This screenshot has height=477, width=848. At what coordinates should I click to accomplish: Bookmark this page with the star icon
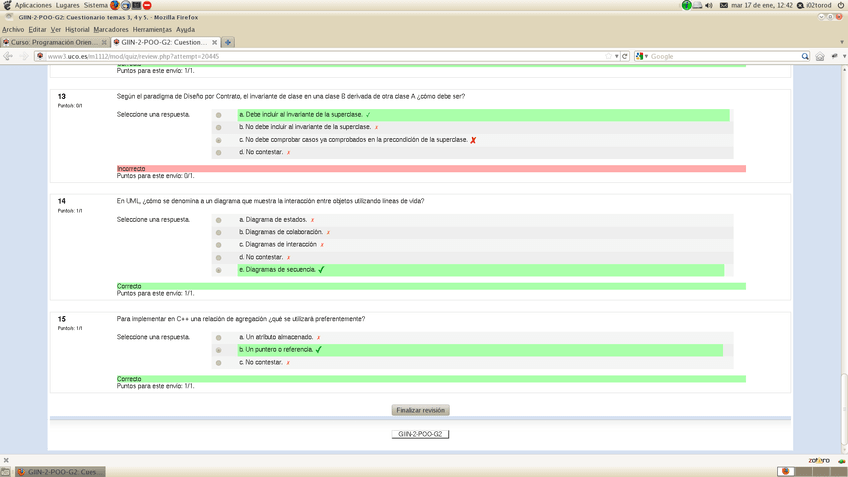pos(607,56)
